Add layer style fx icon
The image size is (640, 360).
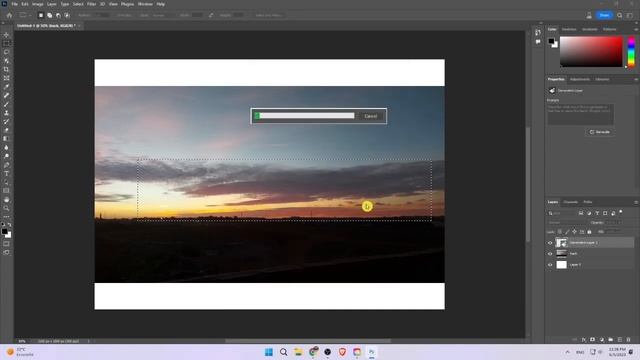(583, 340)
